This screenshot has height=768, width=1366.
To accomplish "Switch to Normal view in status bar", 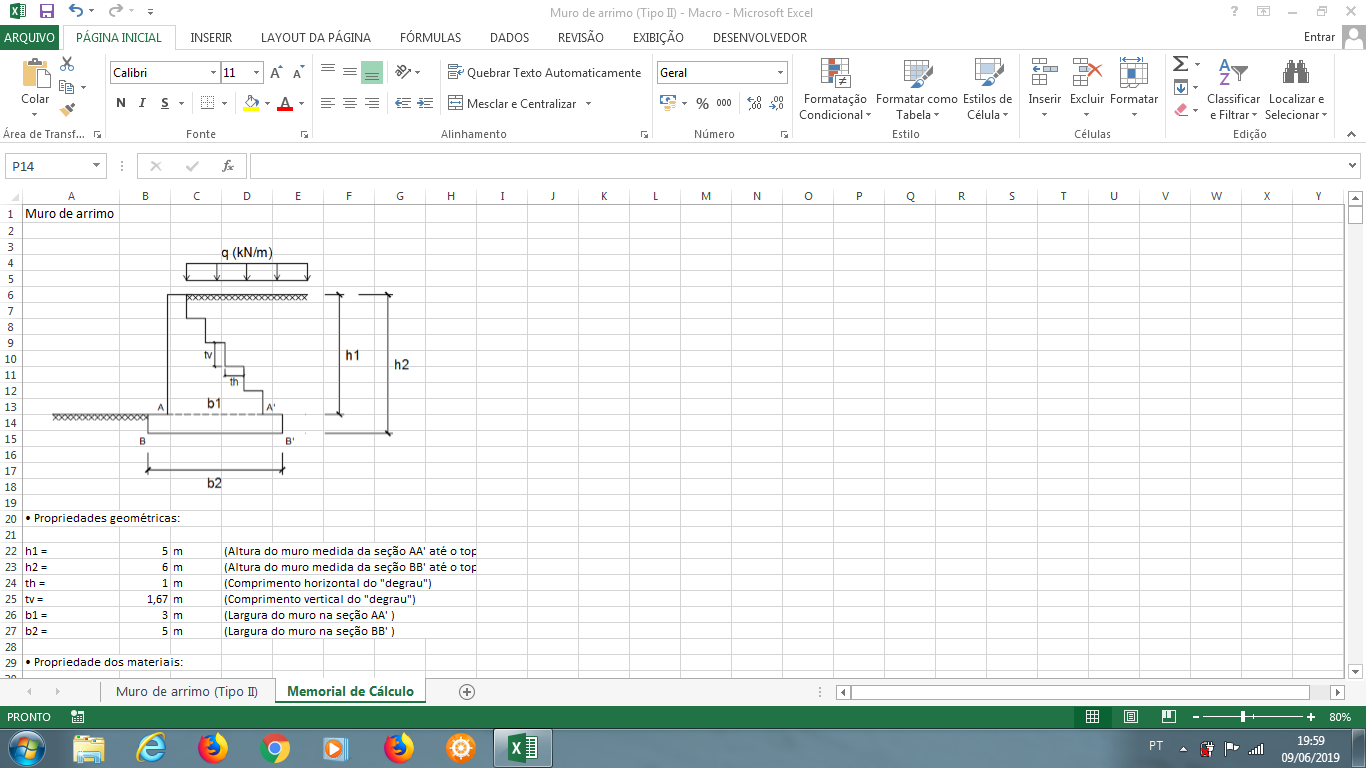I will point(1093,717).
